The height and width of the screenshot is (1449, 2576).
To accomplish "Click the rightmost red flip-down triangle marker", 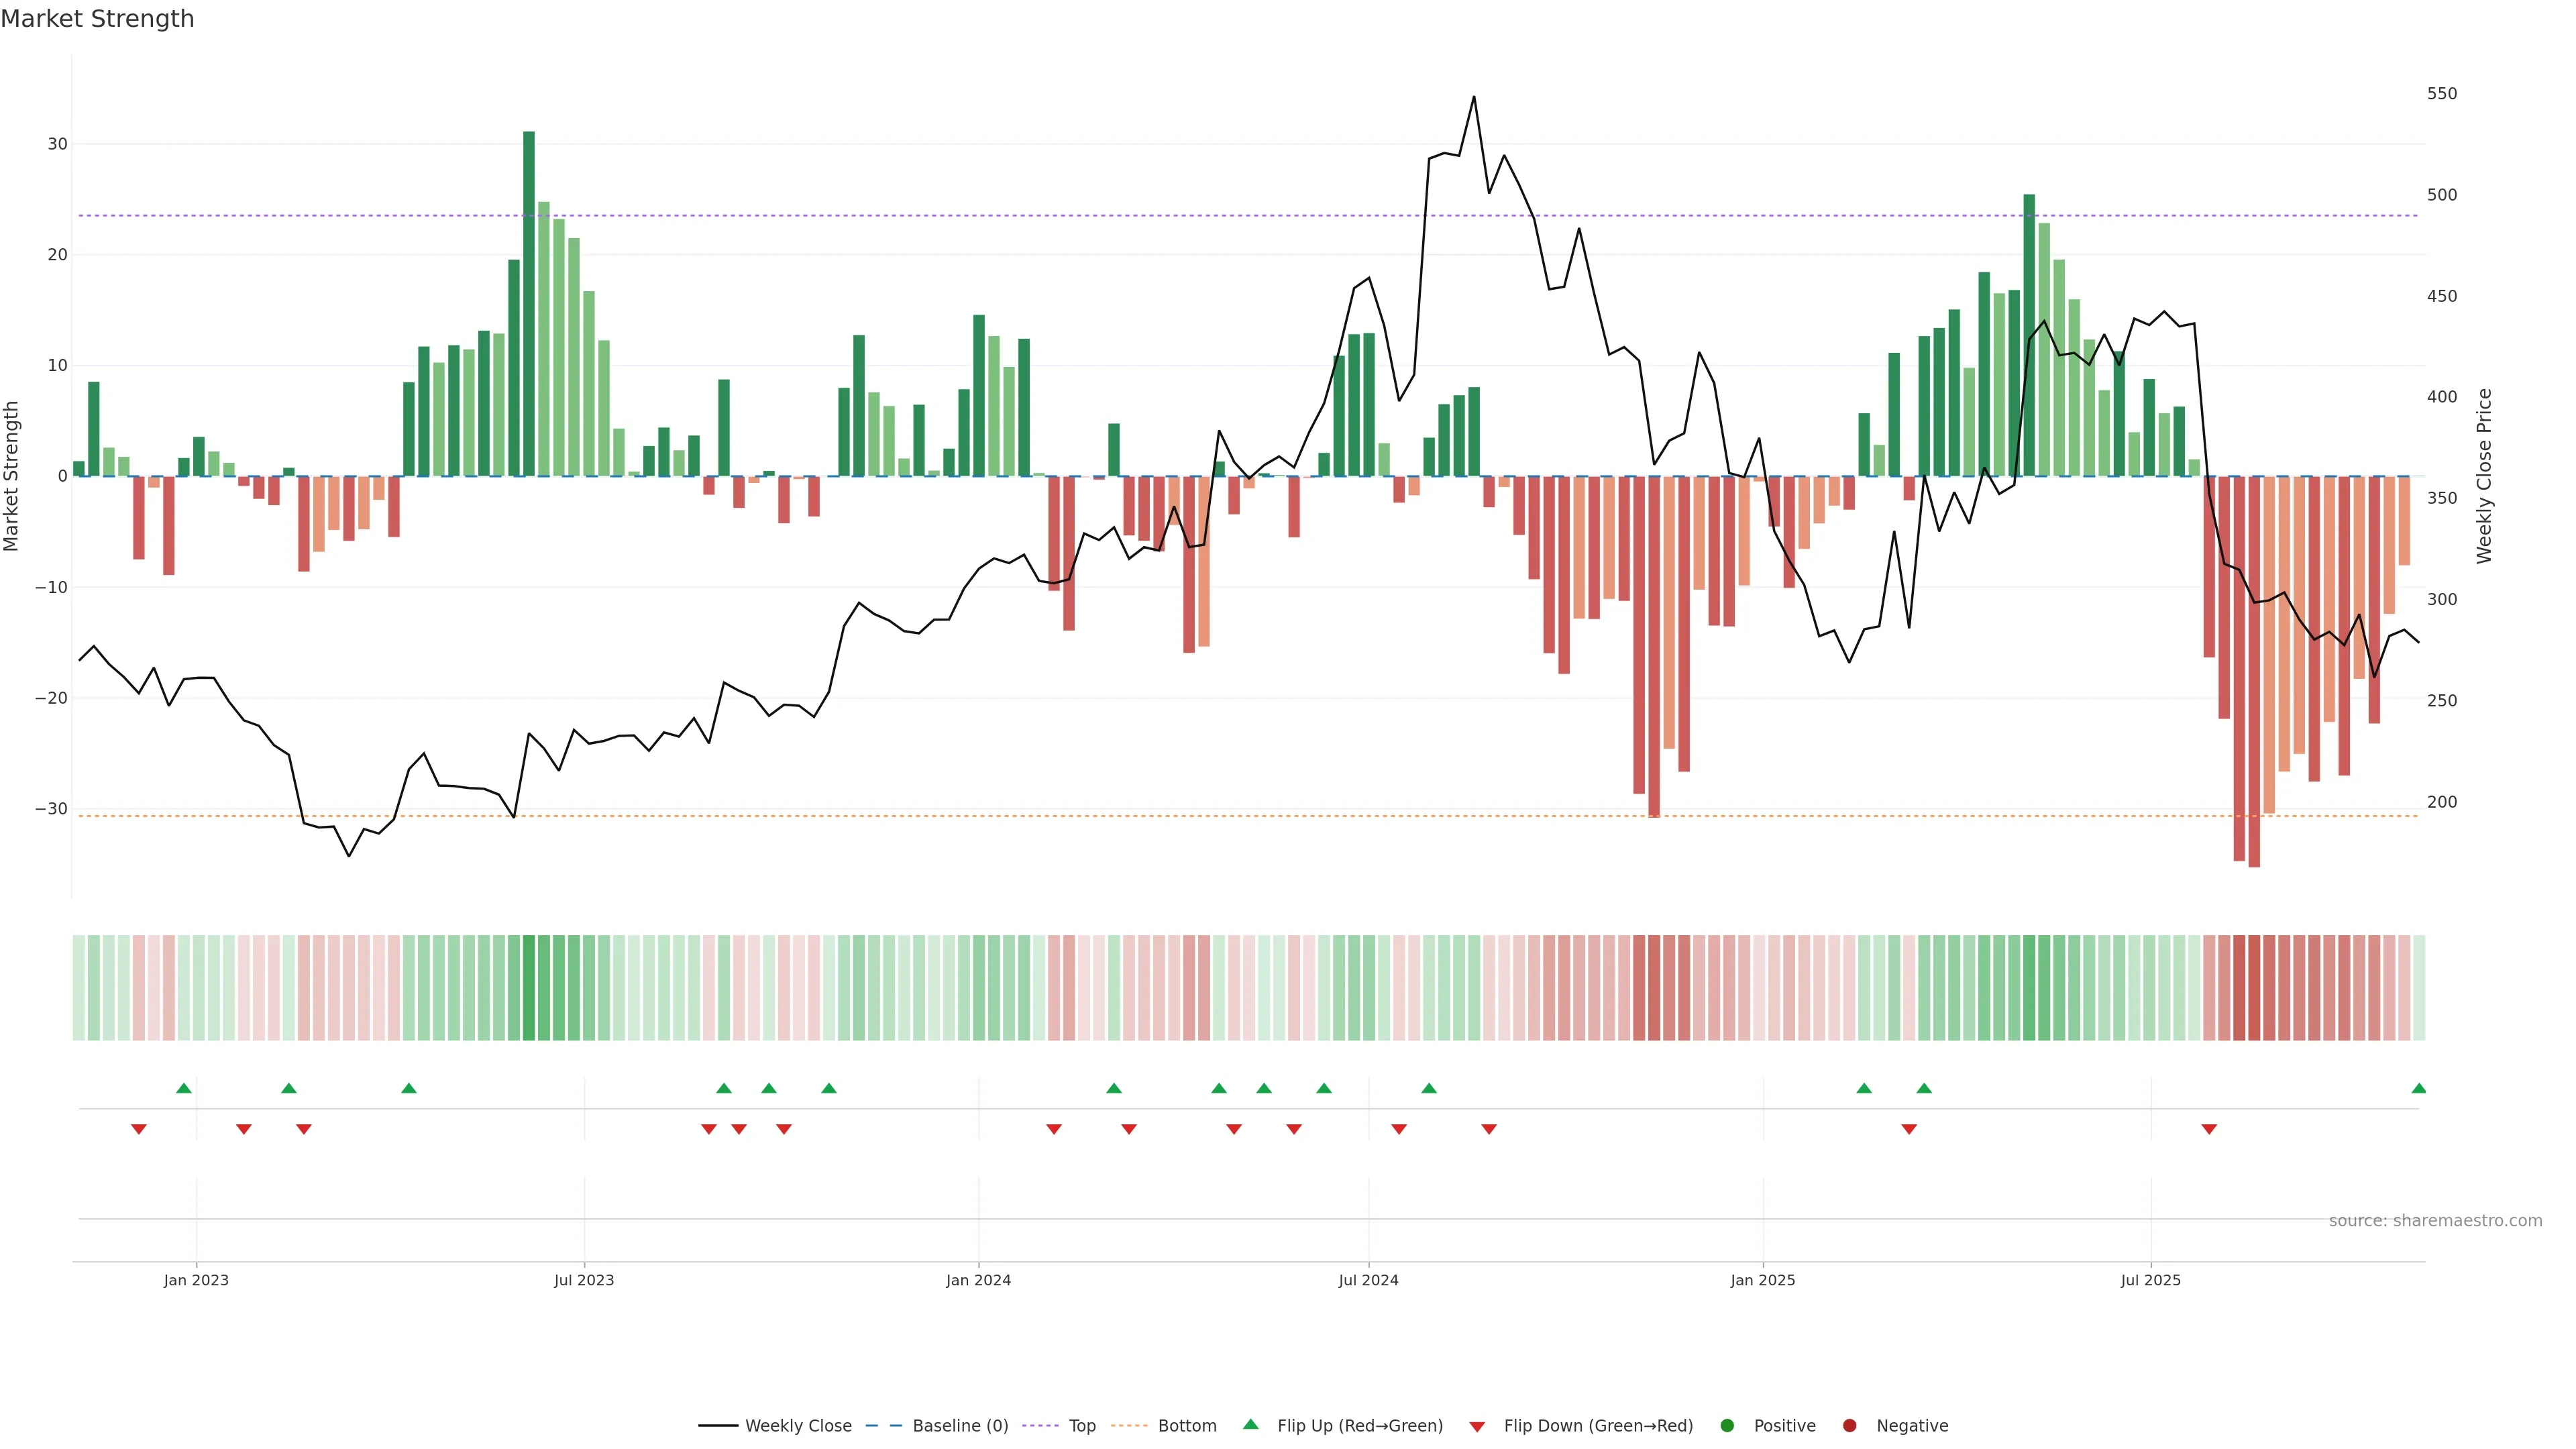I will (2209, 1129).
